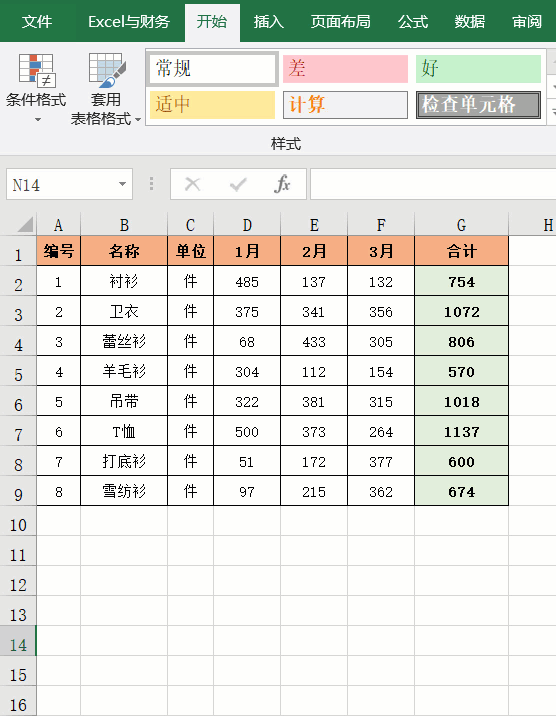The height and width of the screenshot is (716, 556).
Task: Select column E header
Action: point(314,225)
